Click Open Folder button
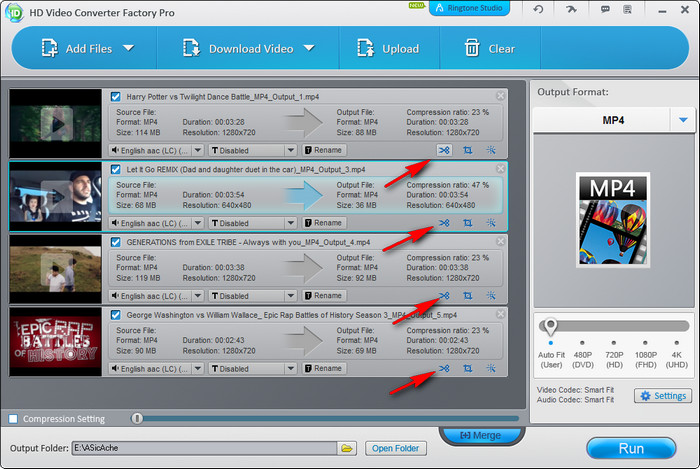Screen dimensions: 700x469 tap(396, 448)
